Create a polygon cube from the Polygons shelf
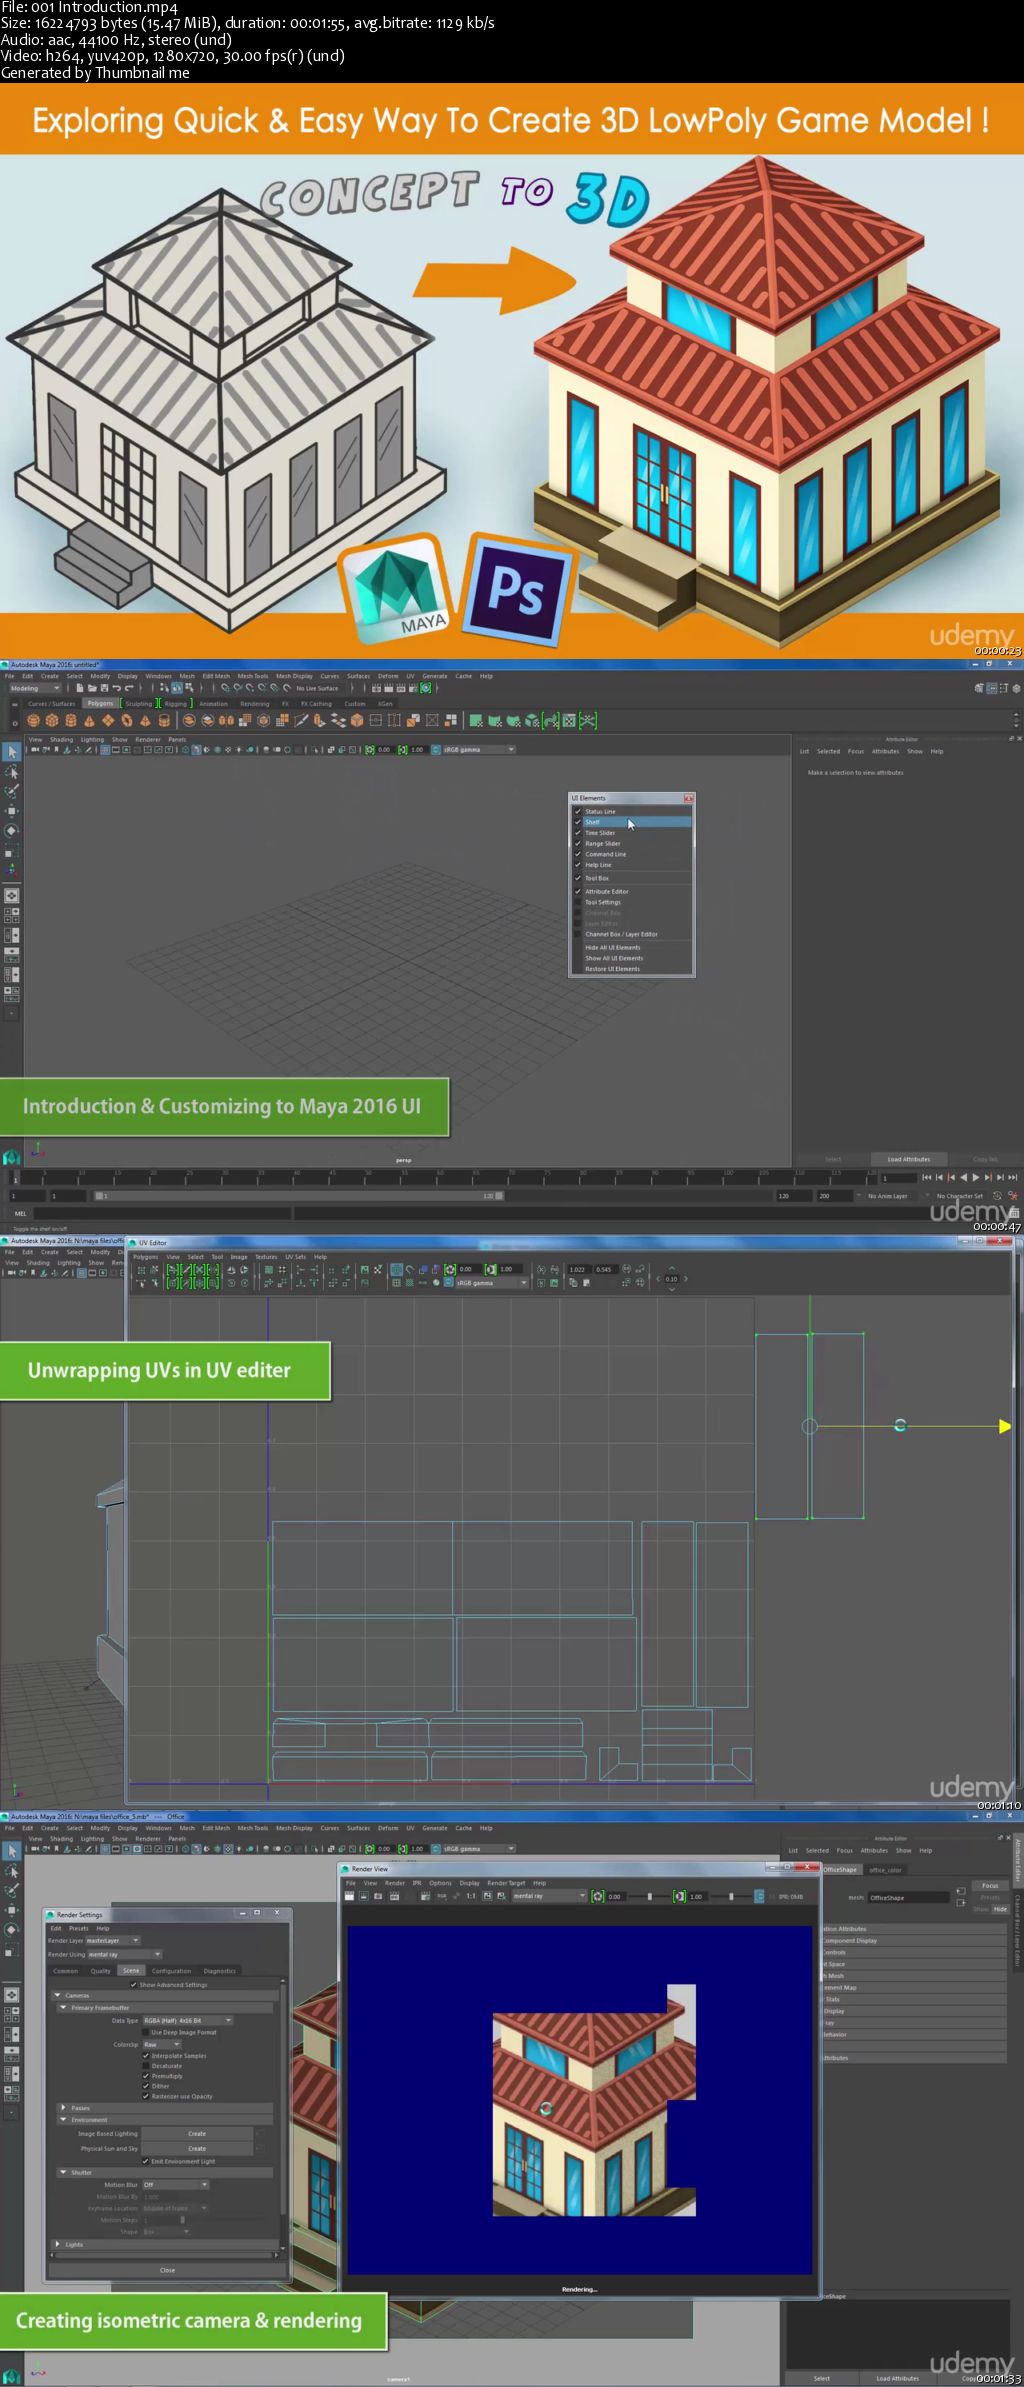The image size is (1024, 2387). click(52, 720)
